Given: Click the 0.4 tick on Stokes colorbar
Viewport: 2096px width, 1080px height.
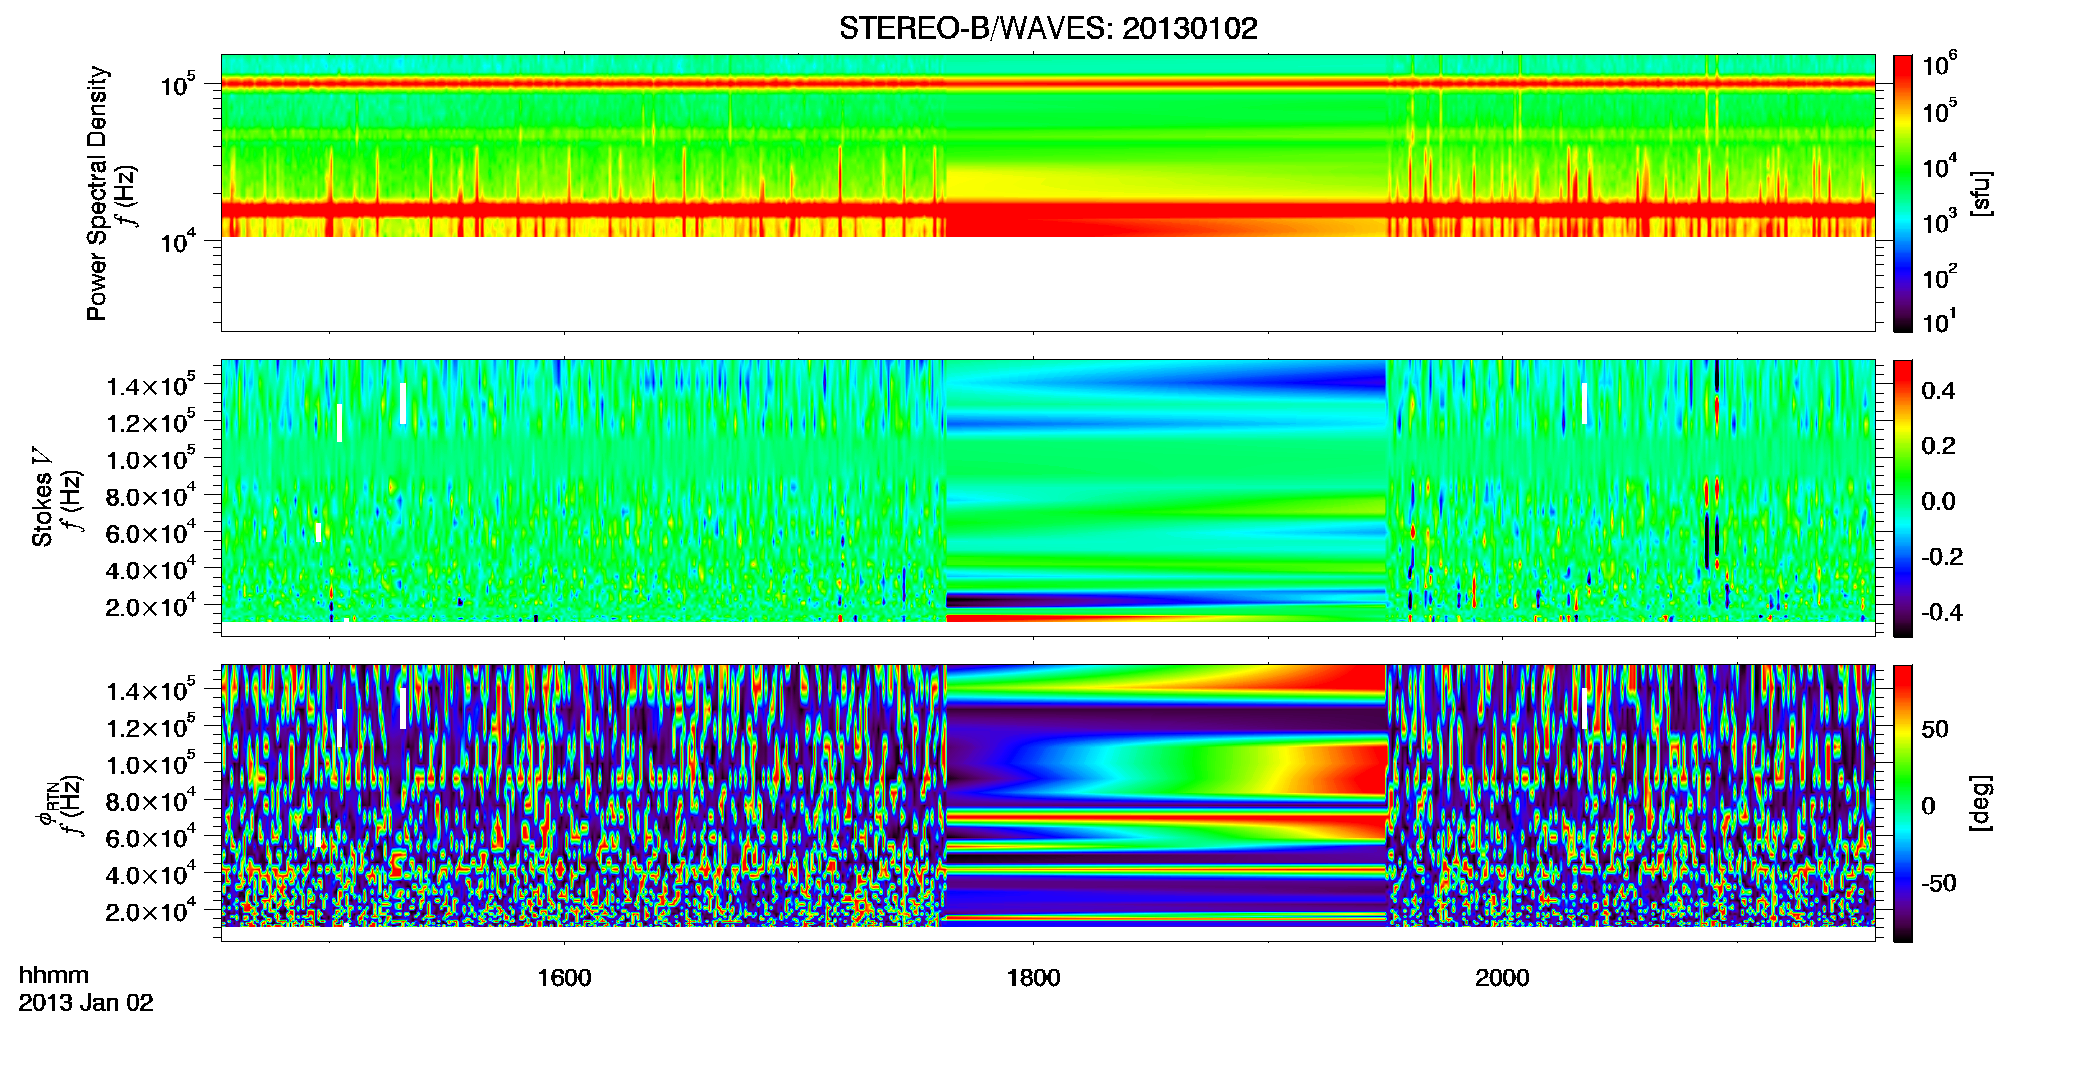Looking at the screenshot, I should click(1938, 391).
